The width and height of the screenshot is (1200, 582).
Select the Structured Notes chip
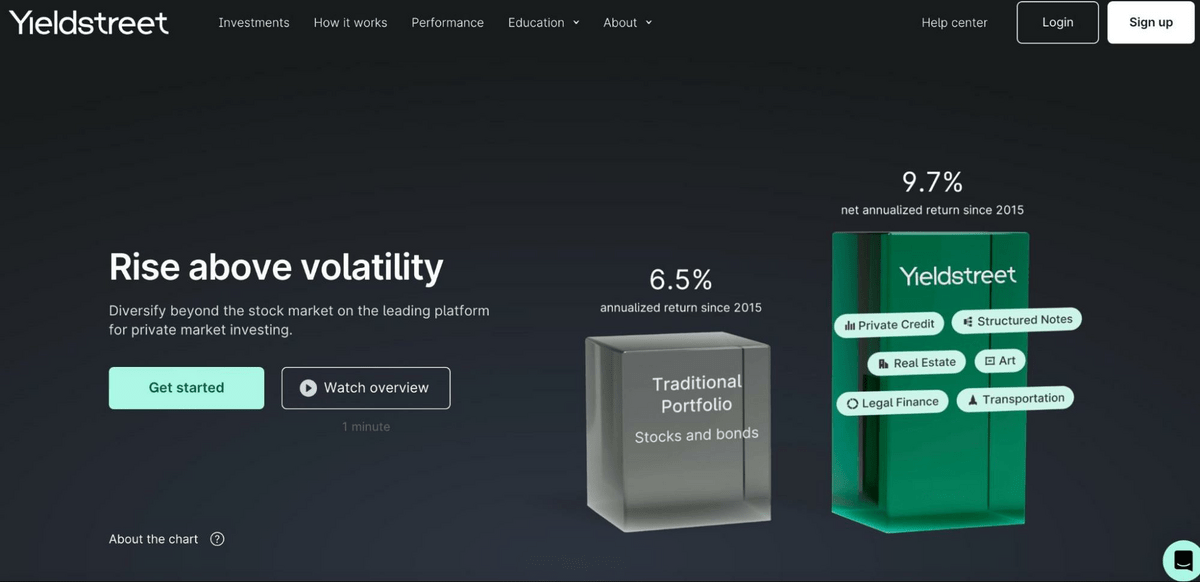pos(1017,320)
